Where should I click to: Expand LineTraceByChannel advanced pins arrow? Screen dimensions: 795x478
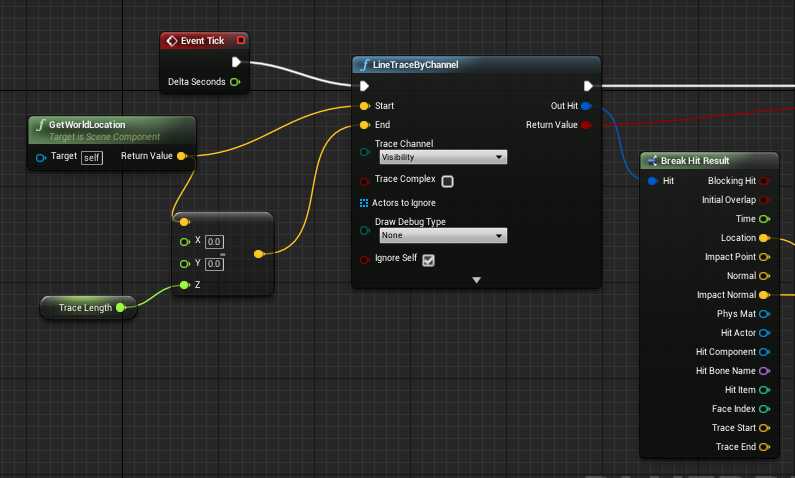476,280
